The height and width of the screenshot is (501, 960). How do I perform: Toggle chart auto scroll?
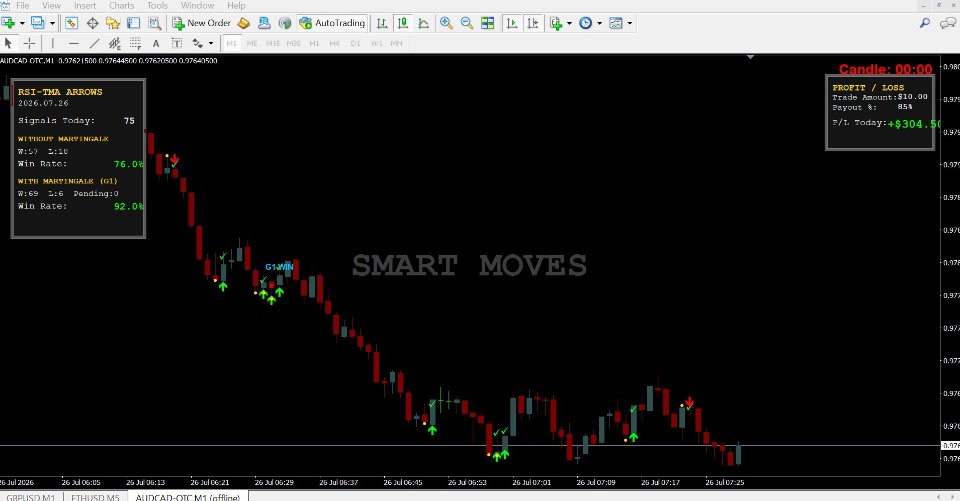(x=512, y=23)
